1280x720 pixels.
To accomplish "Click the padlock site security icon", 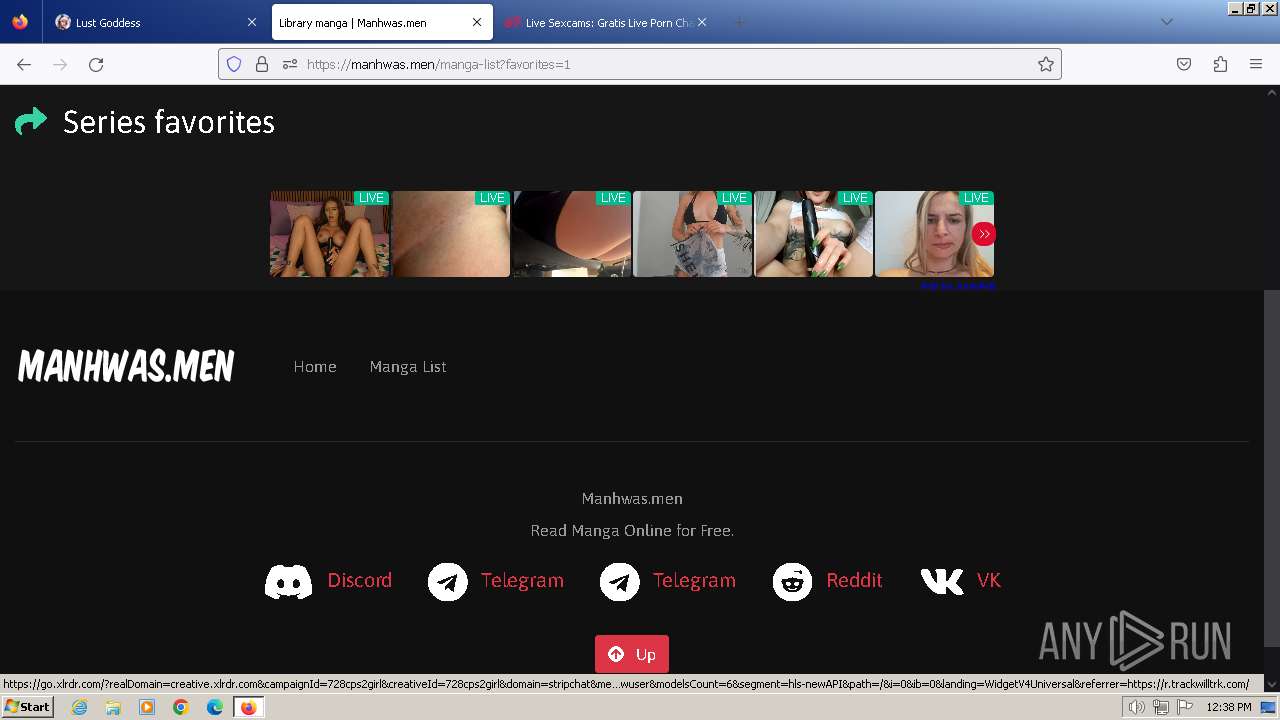I will 262,64.
